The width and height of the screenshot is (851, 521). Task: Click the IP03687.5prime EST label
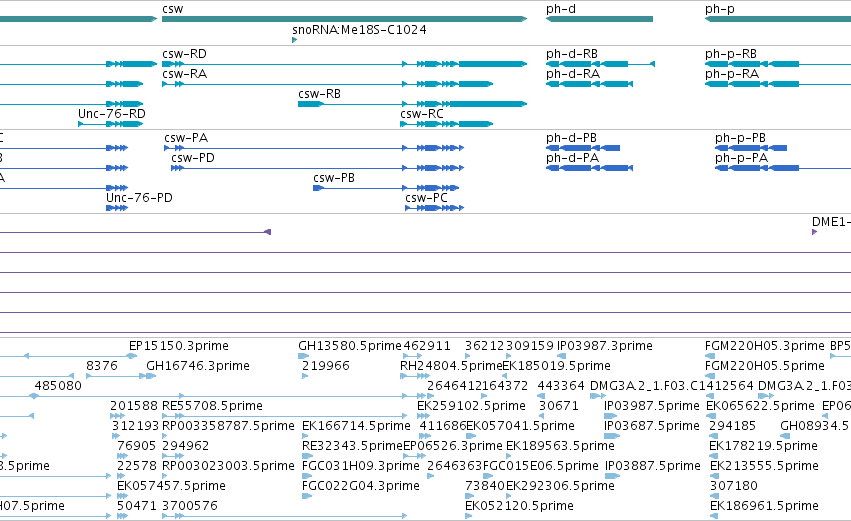(652, 426)
